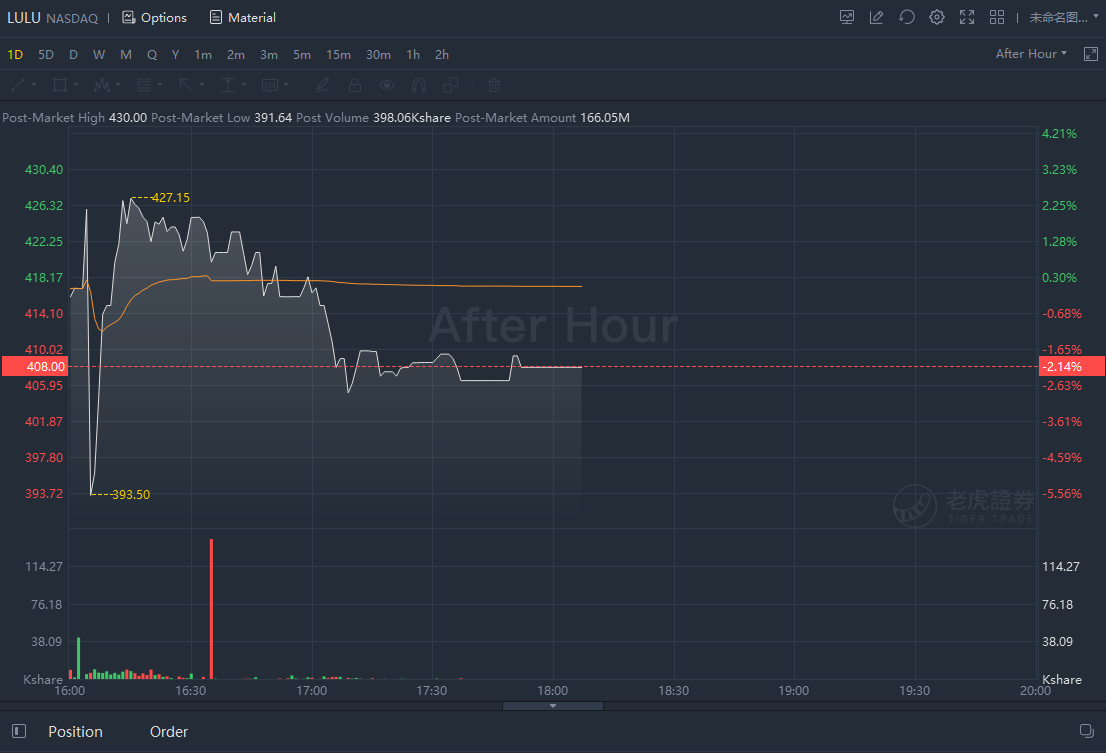Switch to the 5D timeframe tab

[x=46, y=54]
